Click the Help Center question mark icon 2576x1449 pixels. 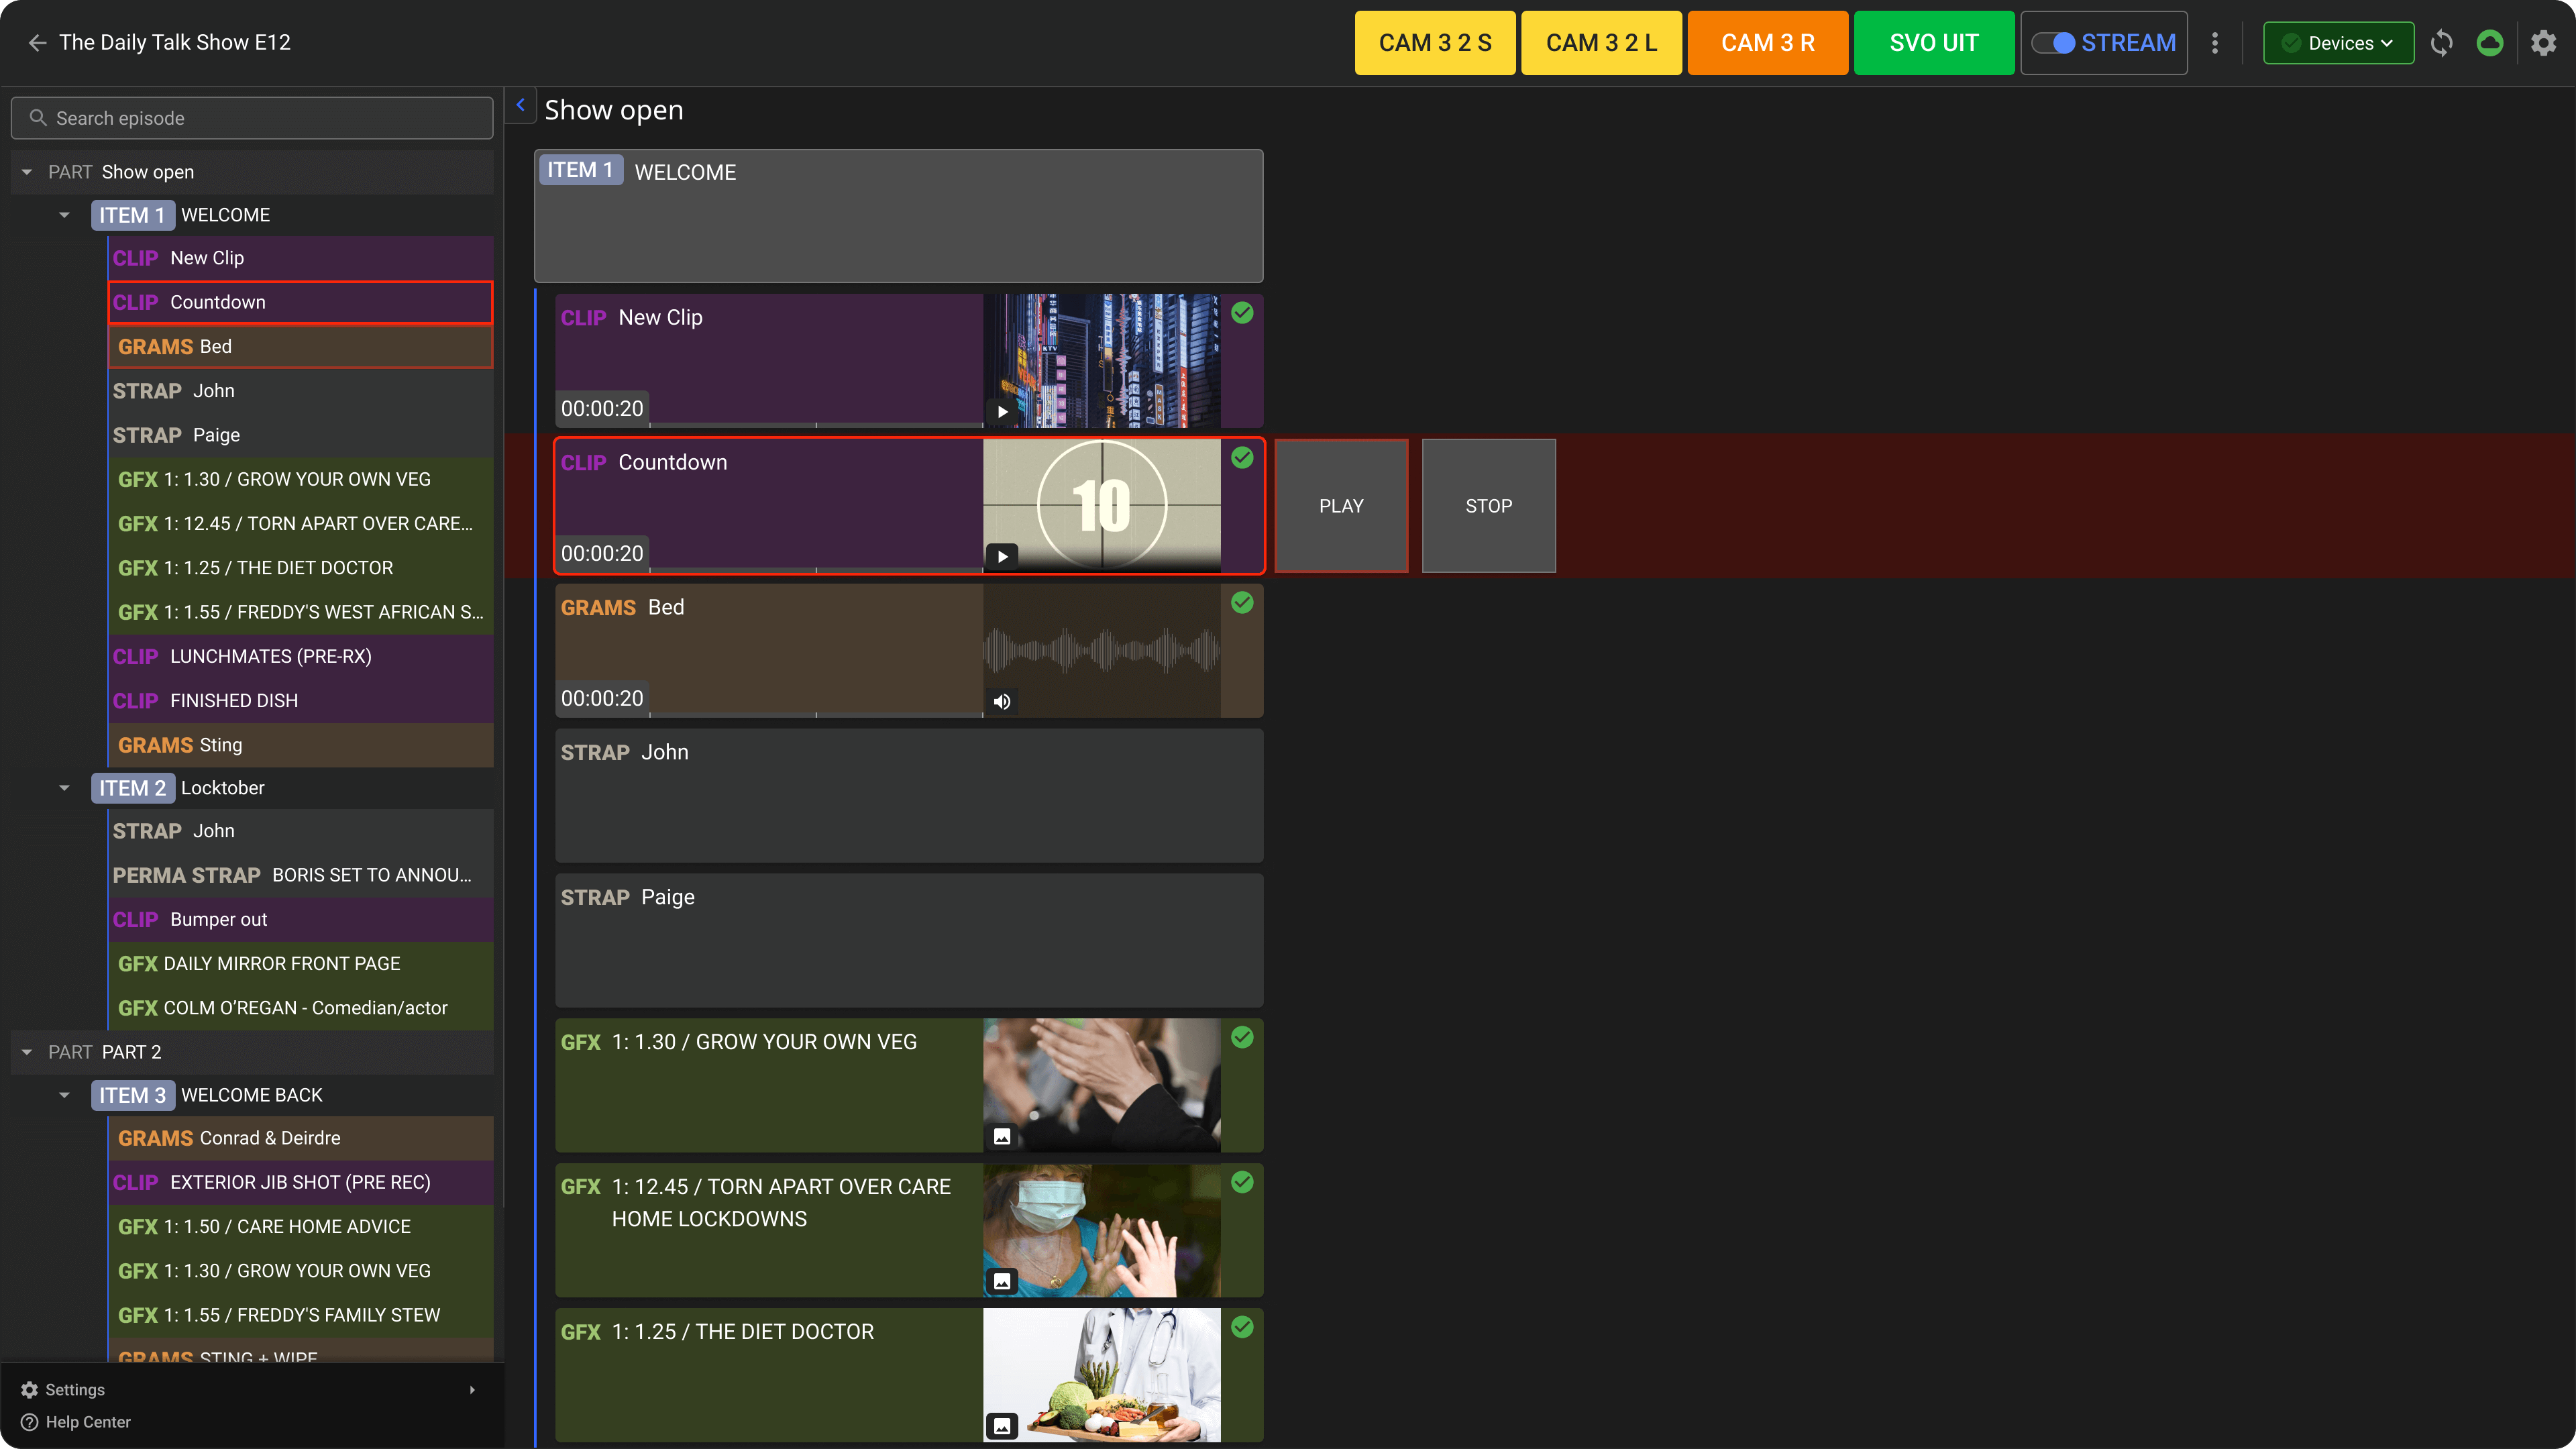pos(30,1422)
